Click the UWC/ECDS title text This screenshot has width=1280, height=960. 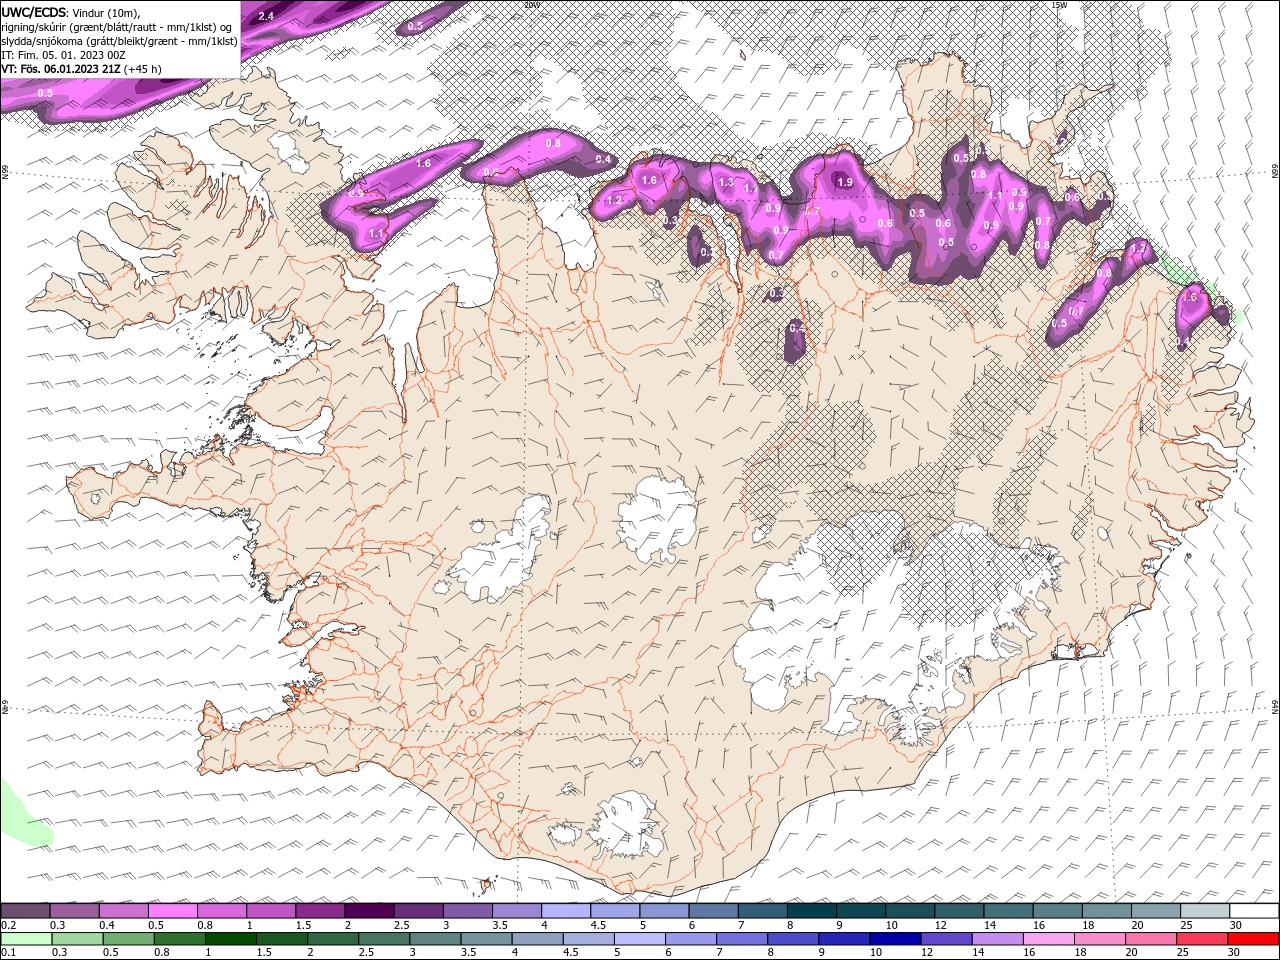pyautogui.click(x=34, y=12)
